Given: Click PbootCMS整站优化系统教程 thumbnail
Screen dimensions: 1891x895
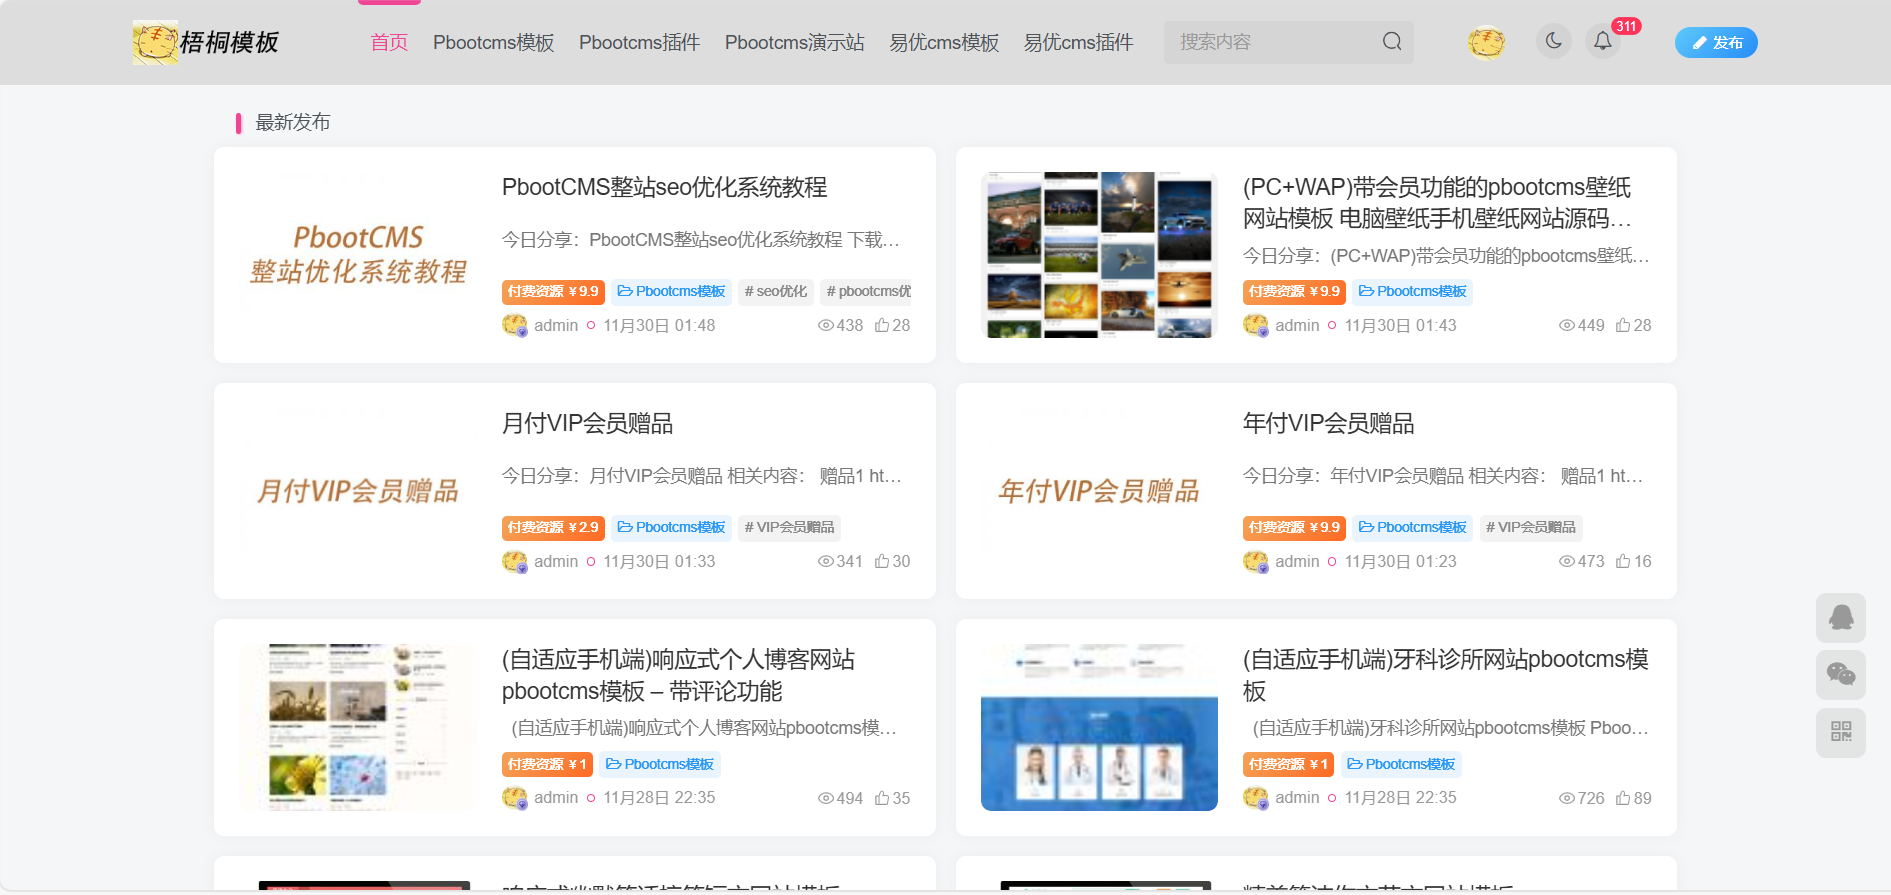Looking at the screenshot, I should pyautogui.click(x=358, y=255).
